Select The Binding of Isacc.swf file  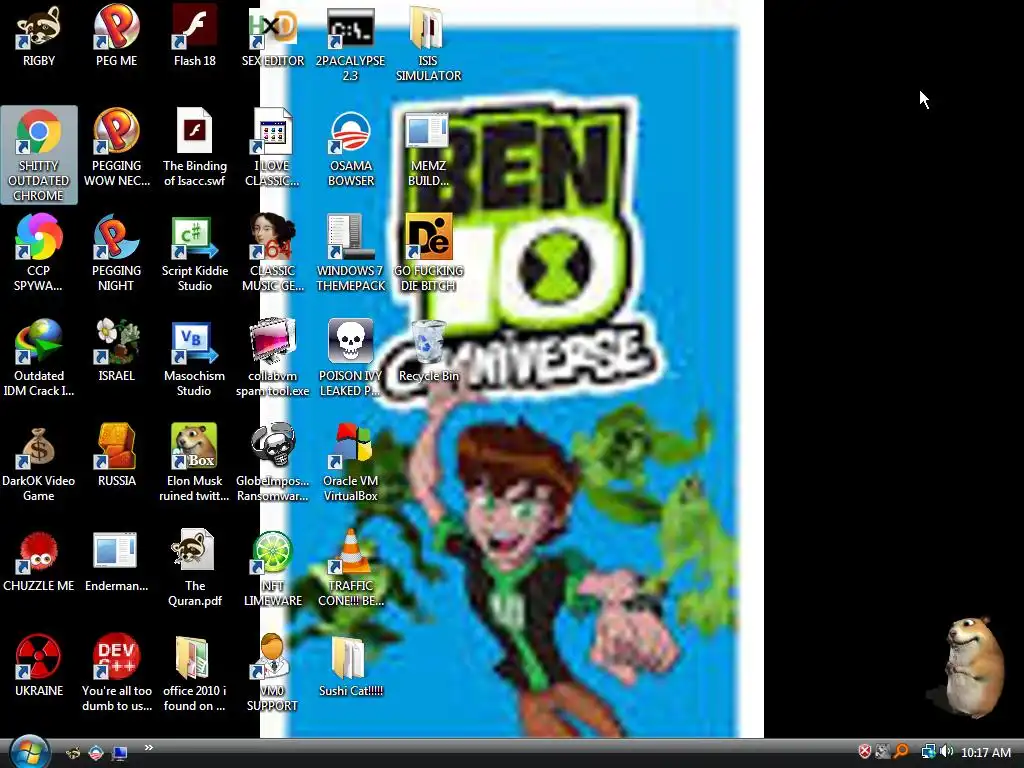(x=195, y=148)
